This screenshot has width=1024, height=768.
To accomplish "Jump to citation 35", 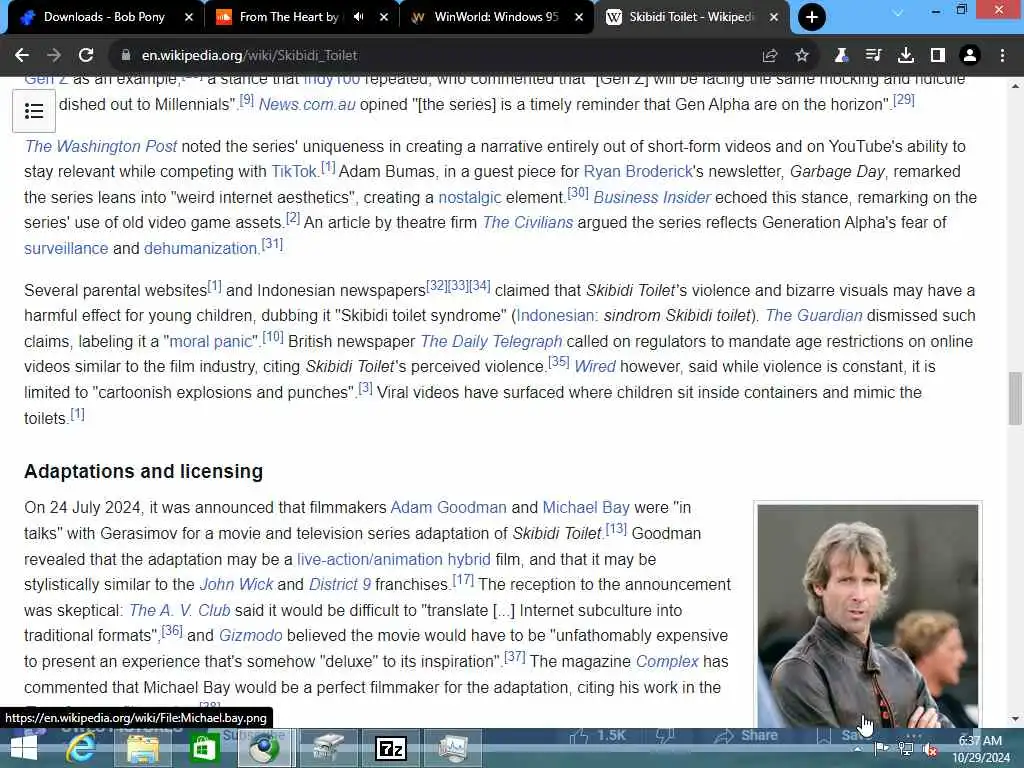I will (x=558, y=362).
